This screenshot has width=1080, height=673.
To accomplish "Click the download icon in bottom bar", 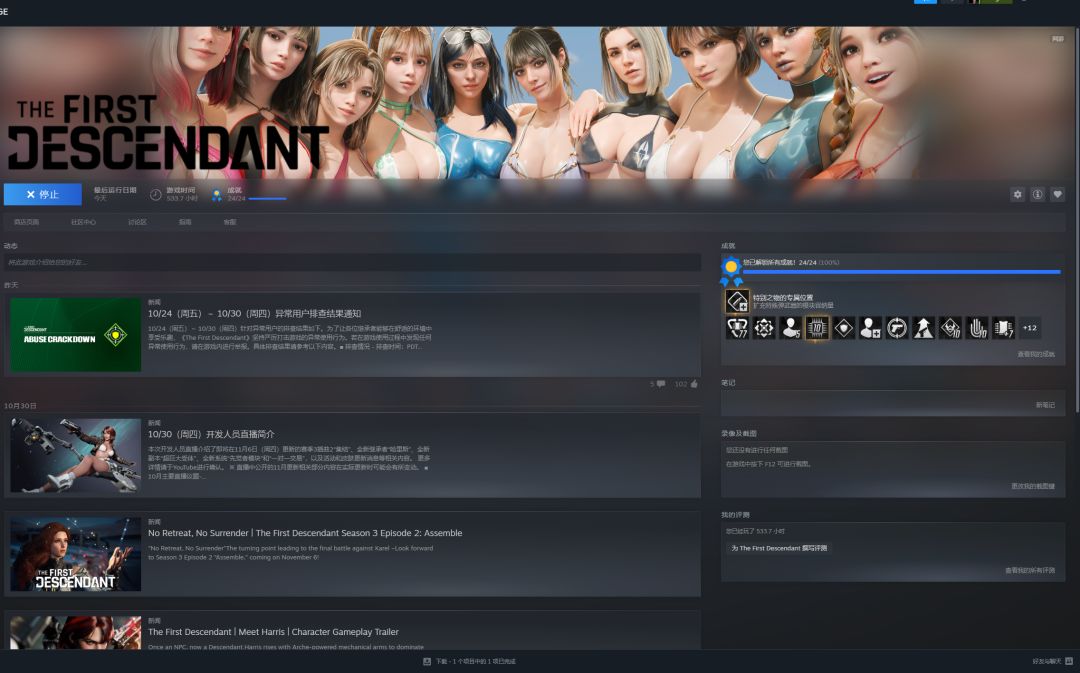I will 427,661.
